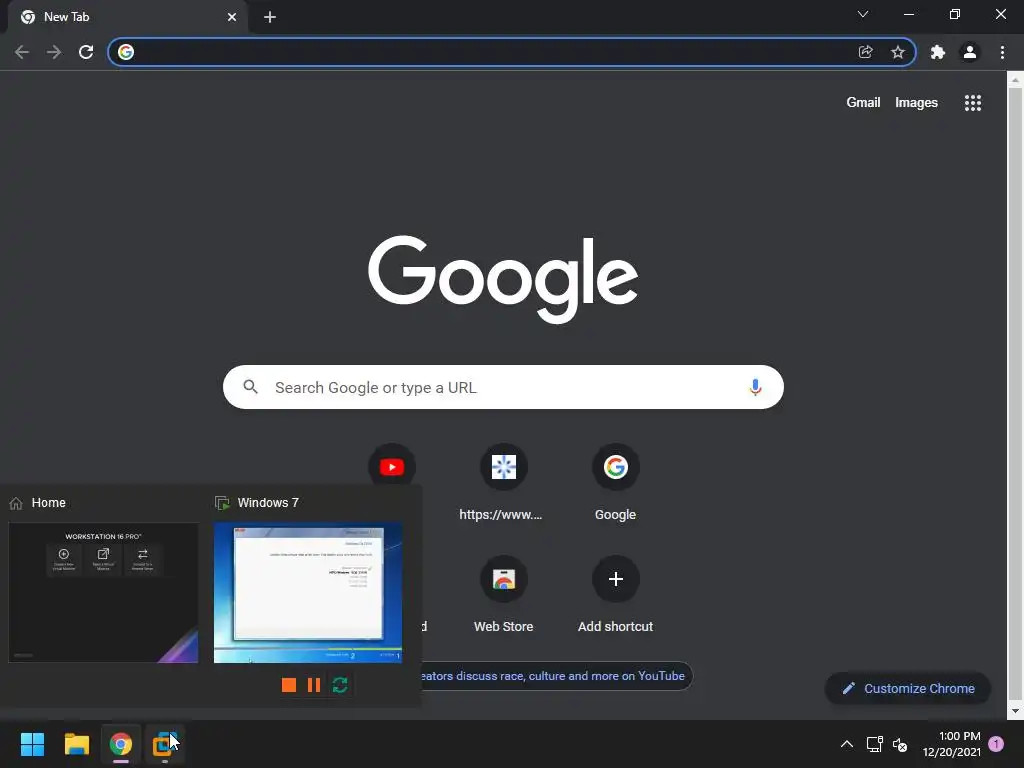Click the Google site-info icon in address bar
Image resolution: width=1024 pixels, height=768 pixels.
pyautogui.click(x=126, y=52)
